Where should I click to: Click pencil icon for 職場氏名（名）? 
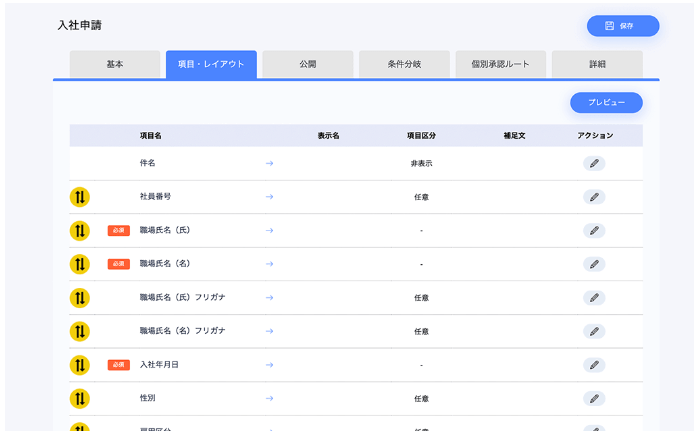594,264
